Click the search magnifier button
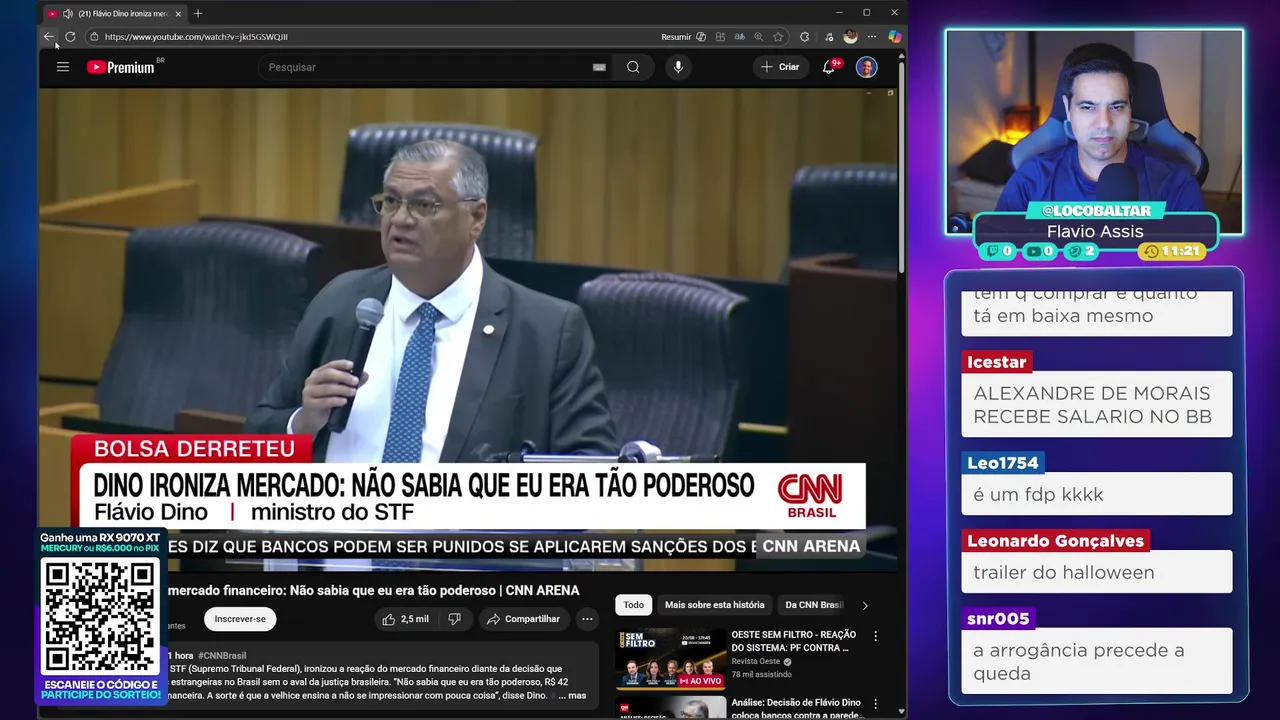 (633, 67)
